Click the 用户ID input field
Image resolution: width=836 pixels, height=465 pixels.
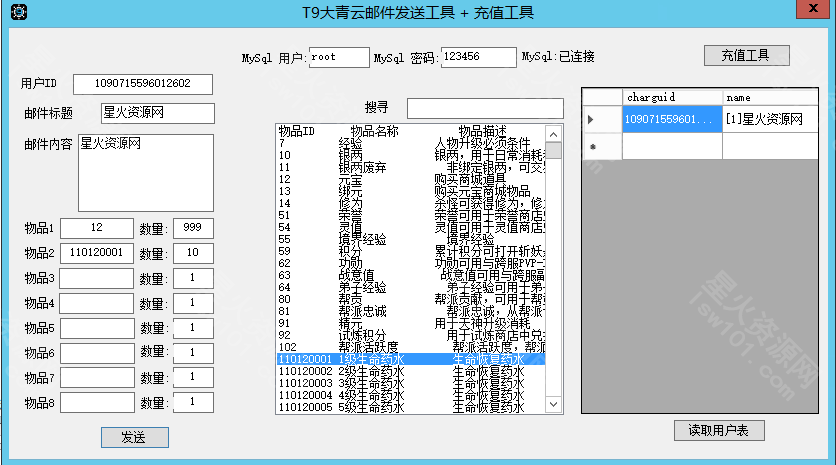(x=143, y=84)
